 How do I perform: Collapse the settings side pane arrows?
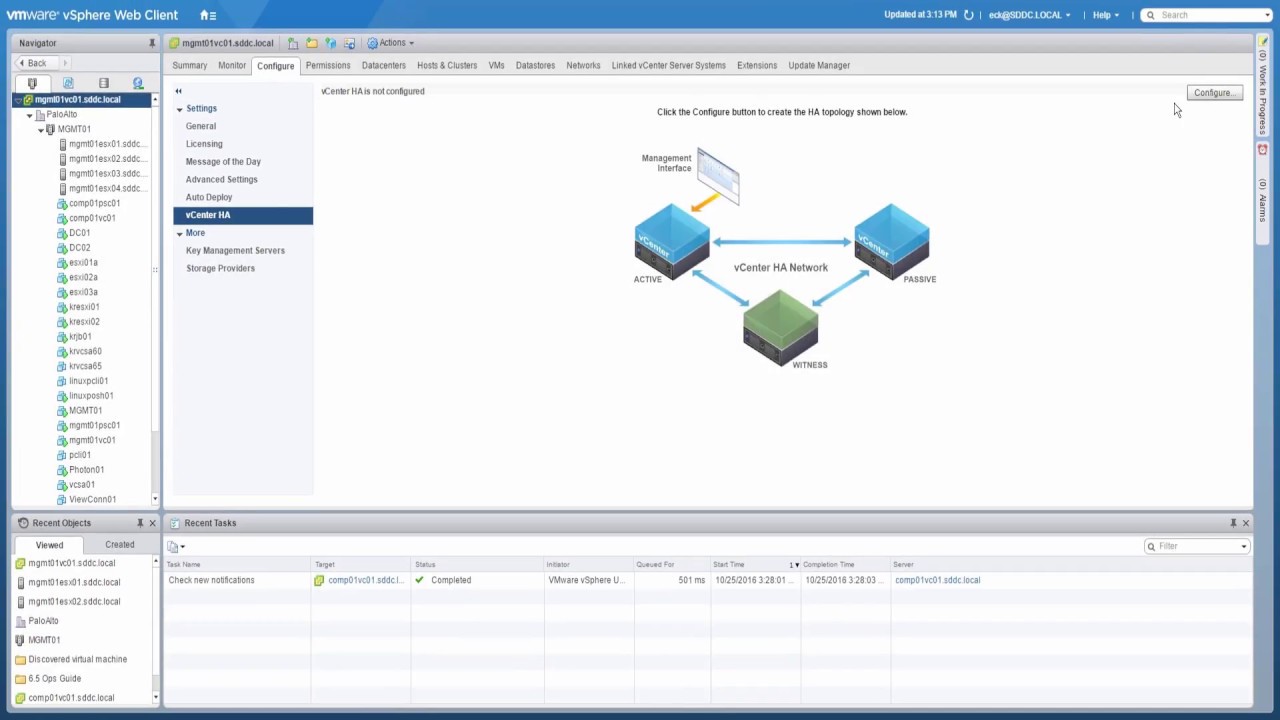pos(178,91)
